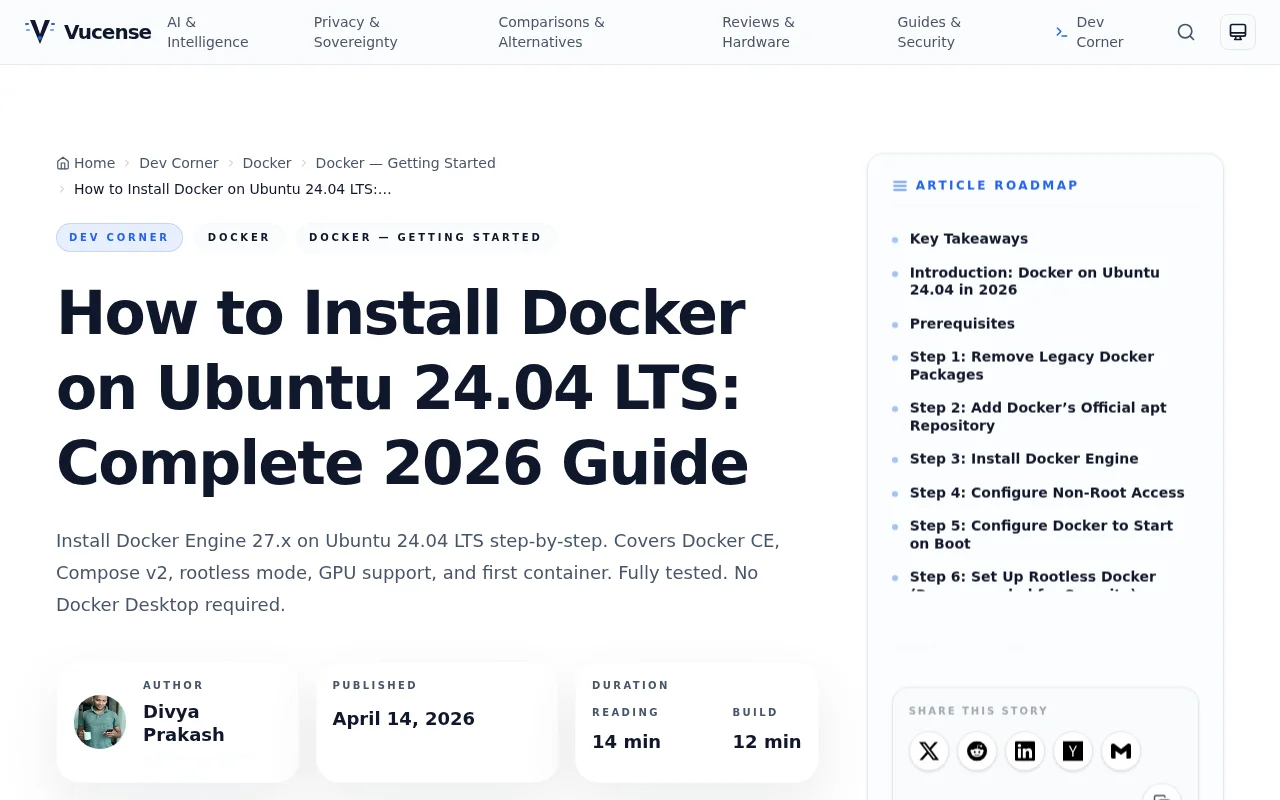
Task: Click the current page breadcrumb title
Action: (233, 189)
